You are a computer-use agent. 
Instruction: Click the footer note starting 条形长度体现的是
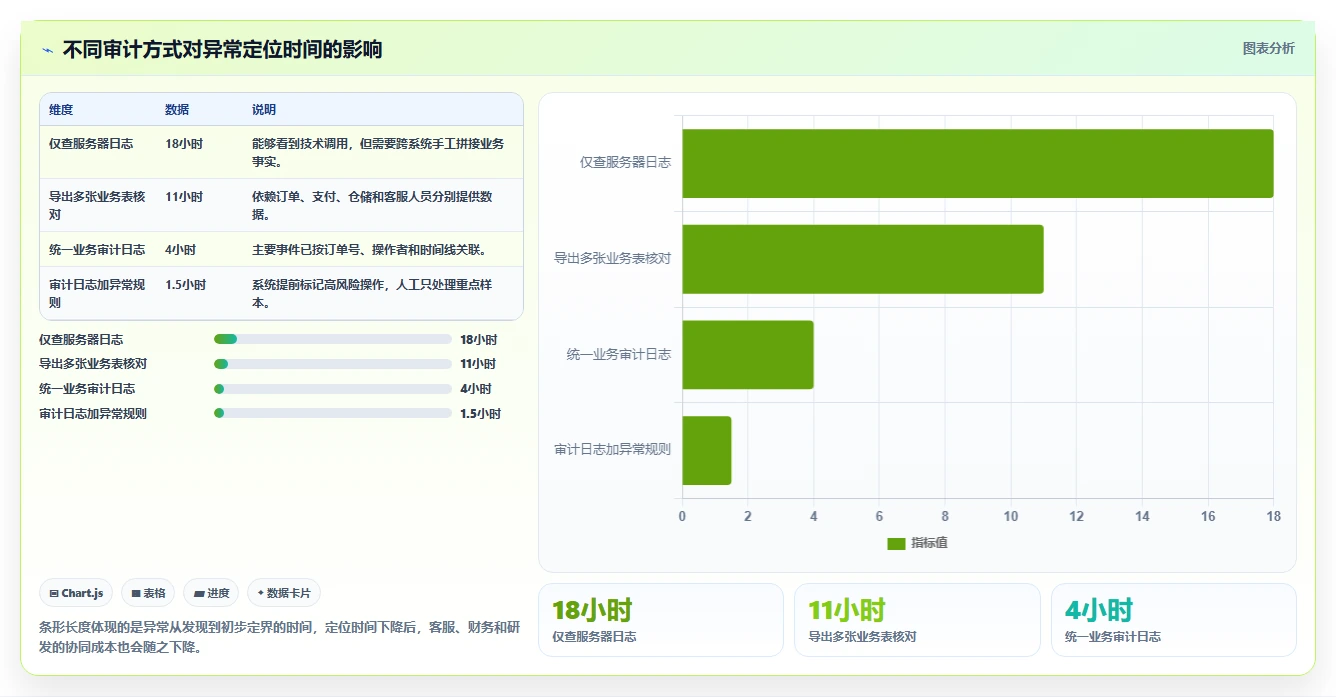tap(279, 637)
